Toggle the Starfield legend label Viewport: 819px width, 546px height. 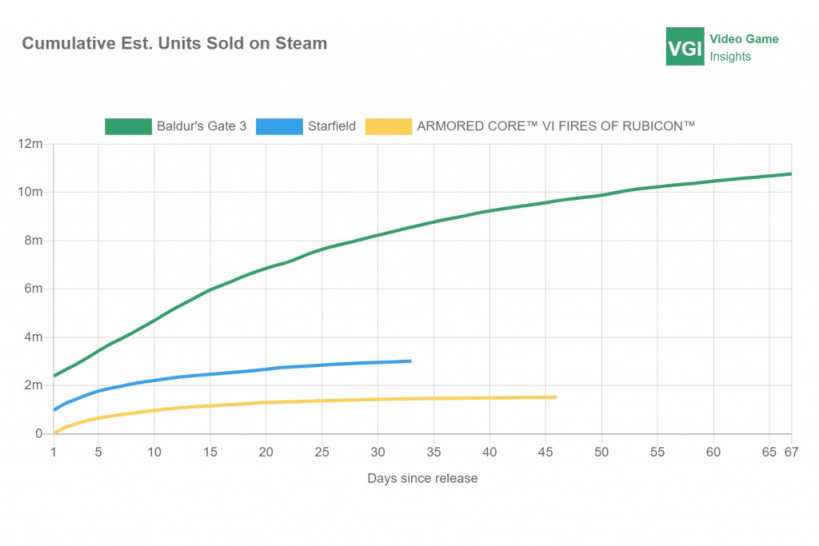pyautogui.click(x=331, y=126)
